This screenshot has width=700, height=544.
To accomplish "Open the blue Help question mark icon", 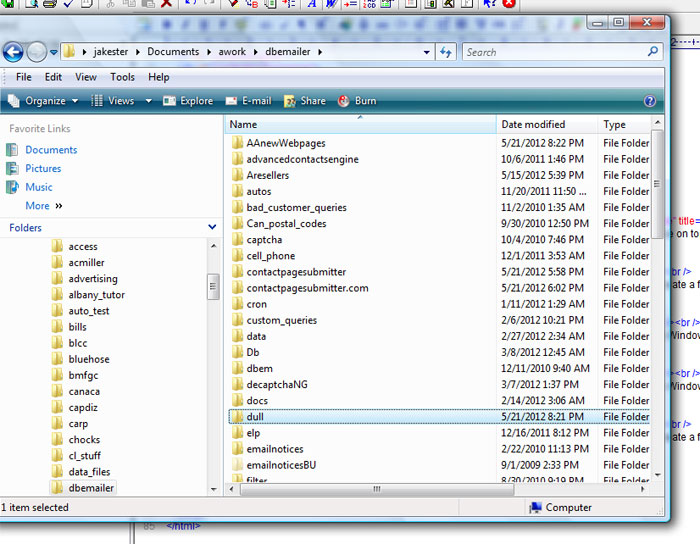I will pos(650,101).
